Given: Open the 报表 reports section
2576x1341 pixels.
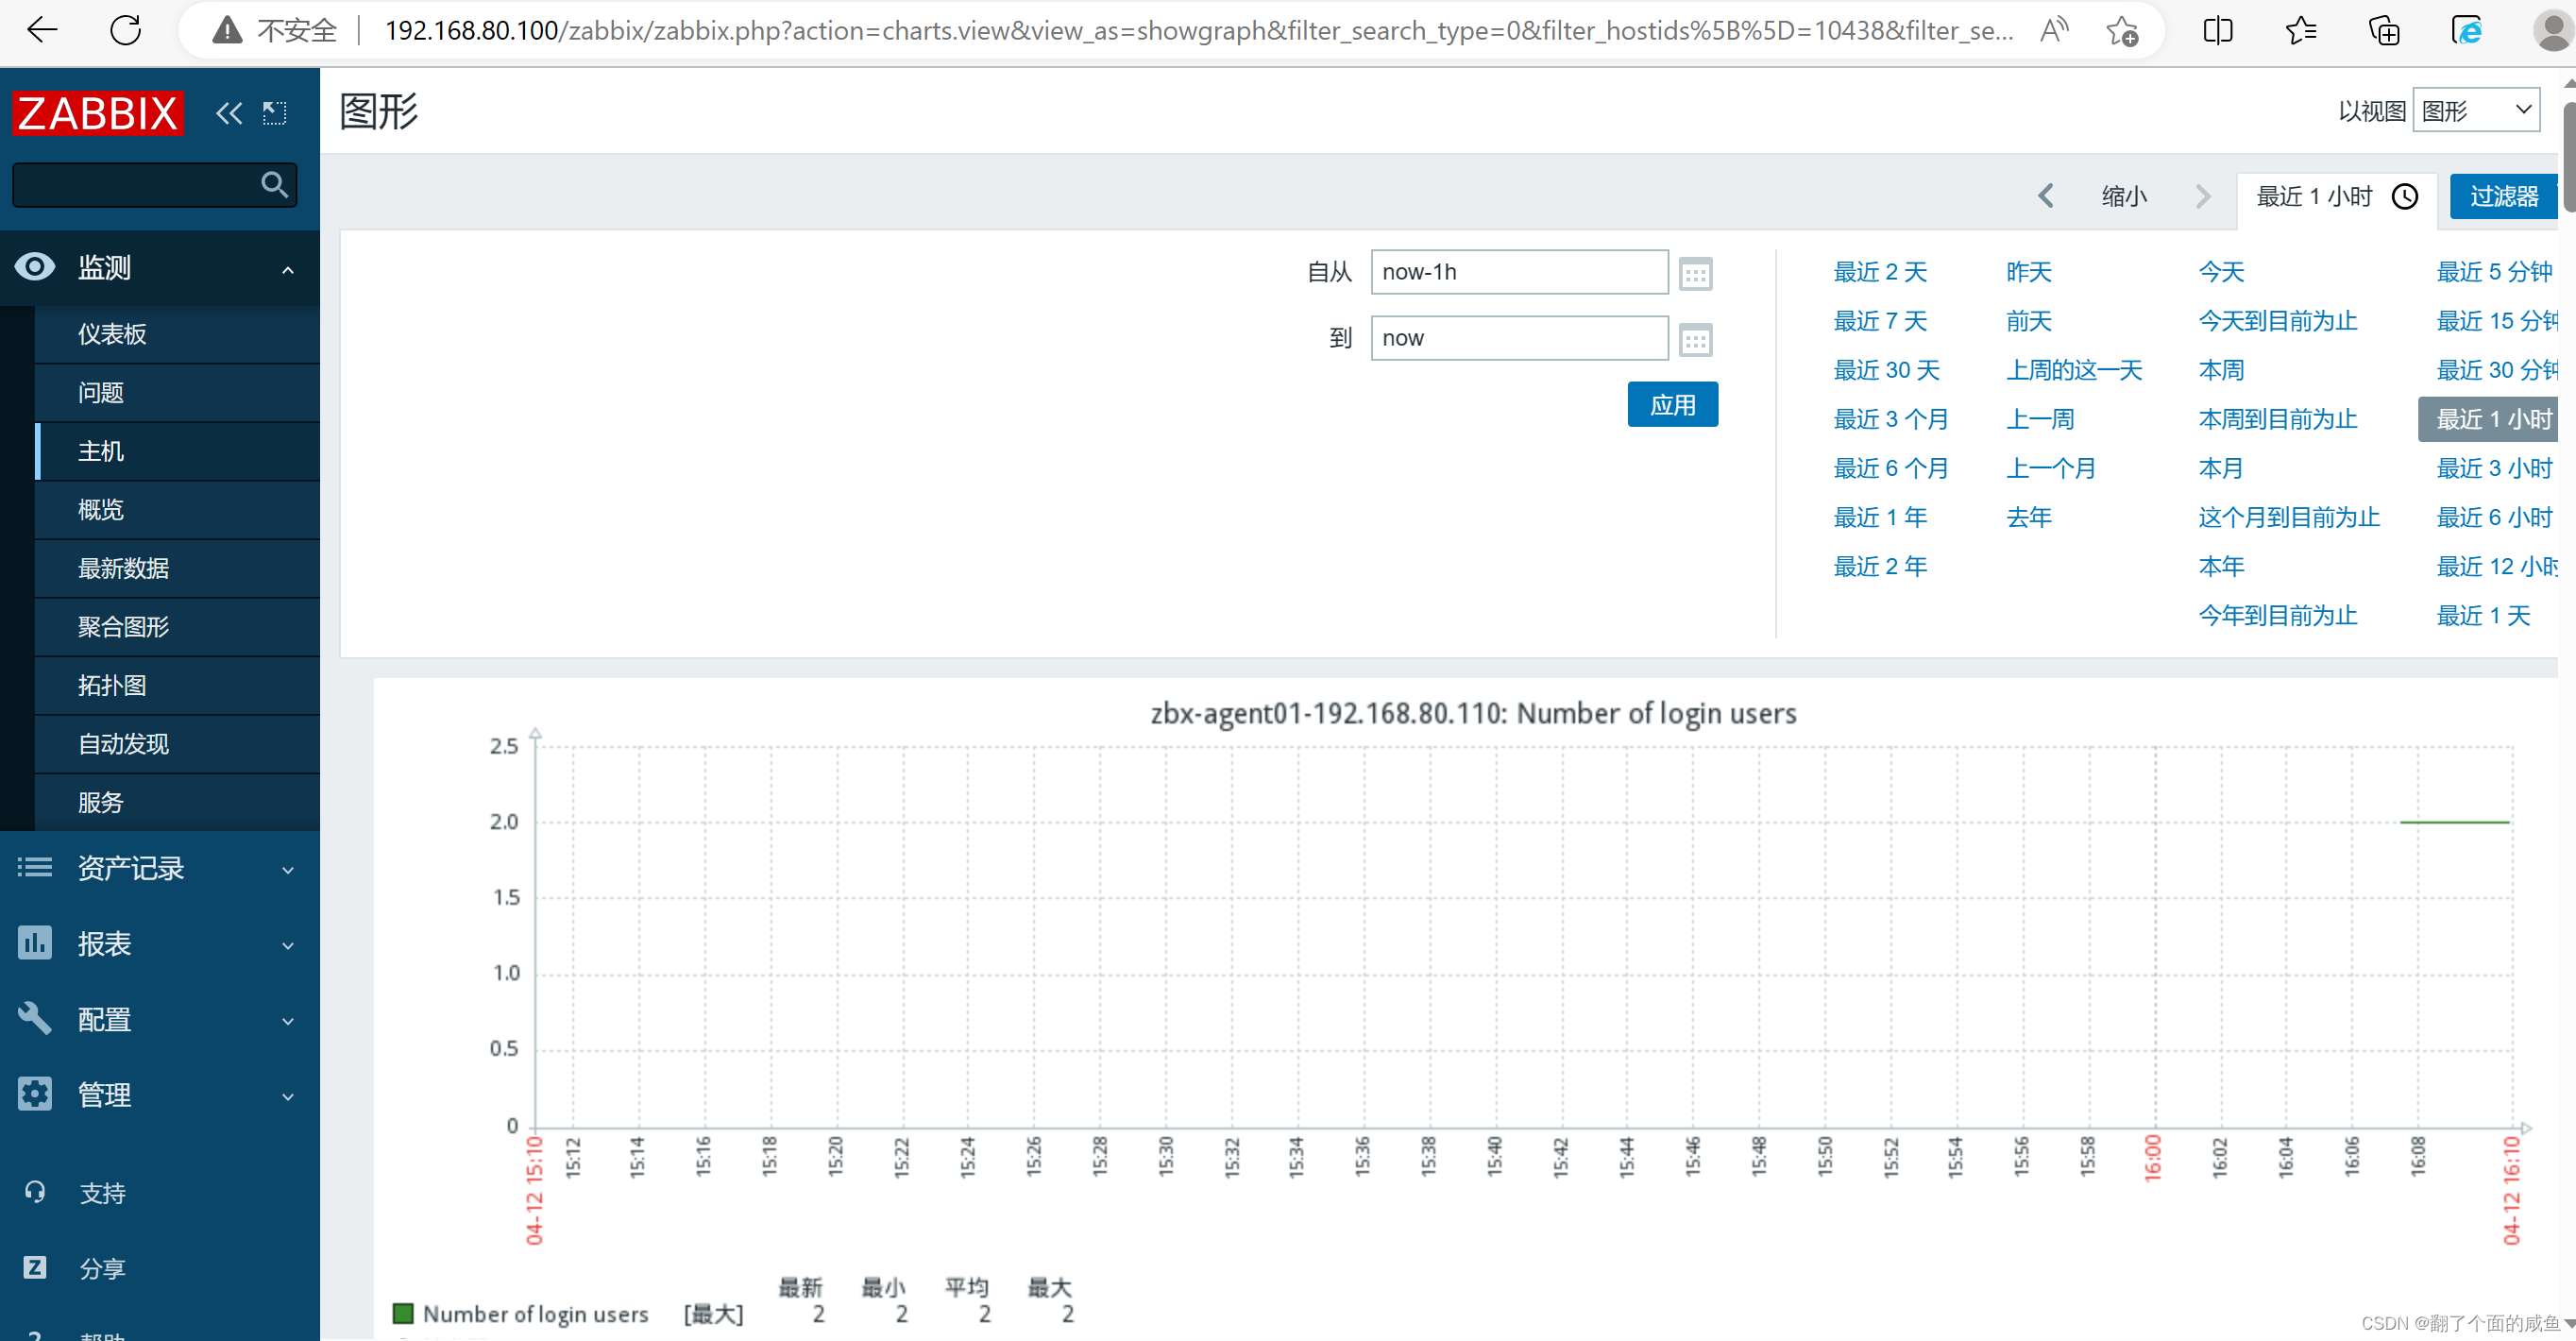Looking at the screenshot, I should [105, 943].
